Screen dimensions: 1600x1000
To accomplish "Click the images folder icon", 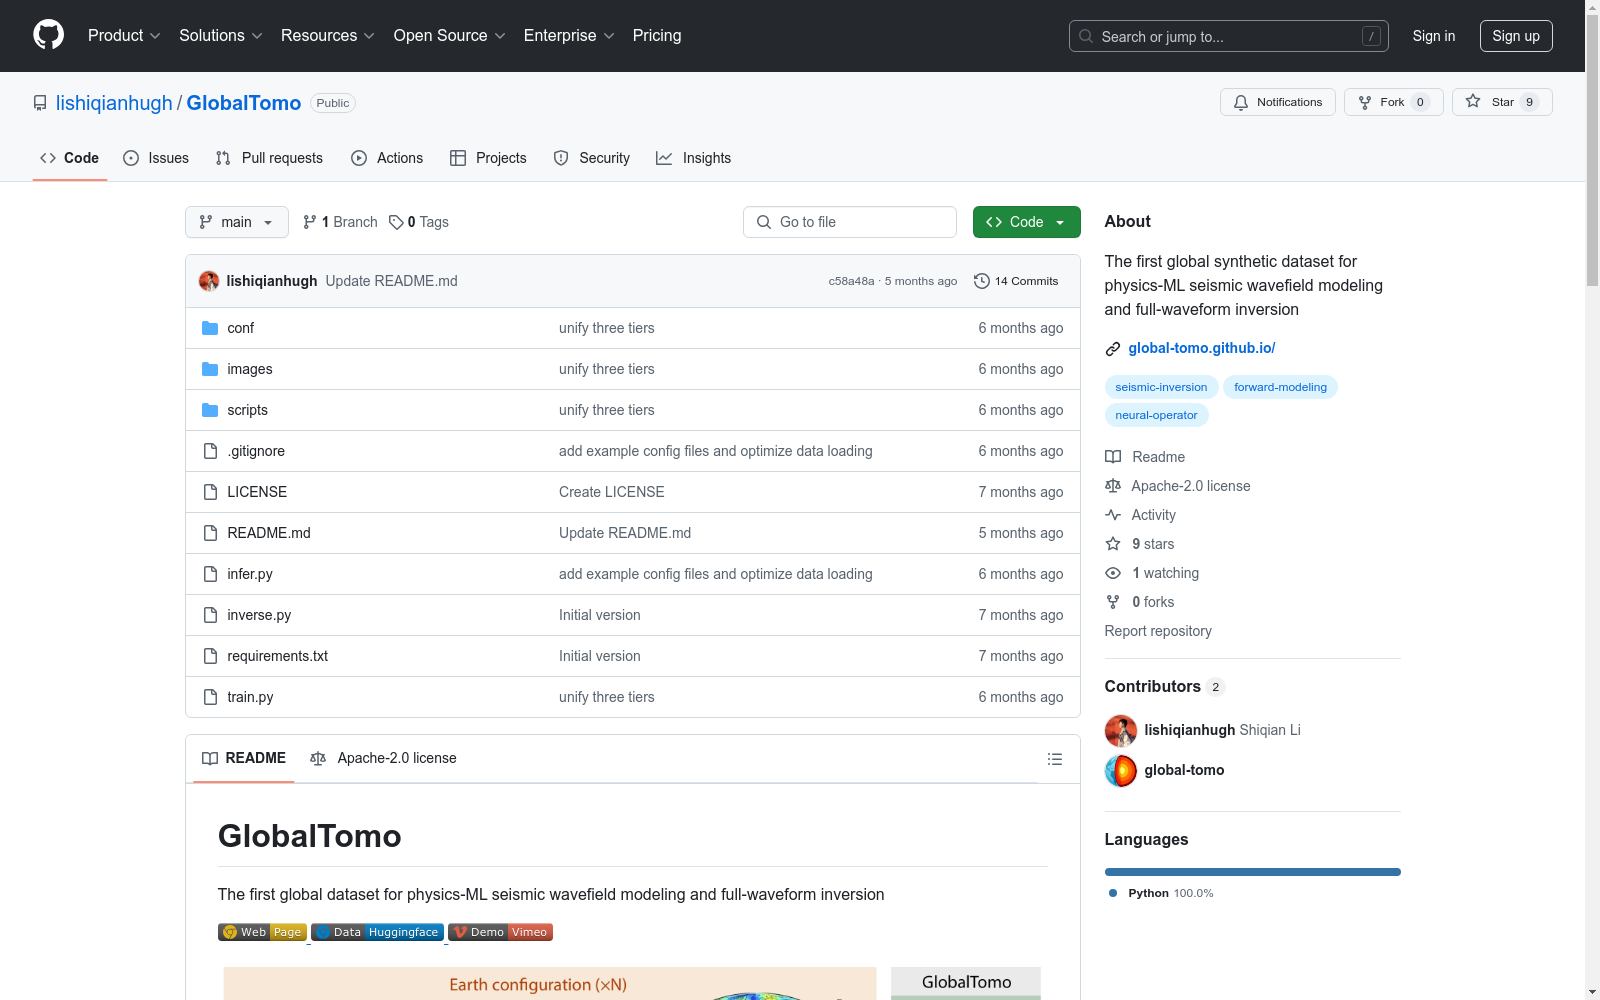I will (x=210, y=369).
